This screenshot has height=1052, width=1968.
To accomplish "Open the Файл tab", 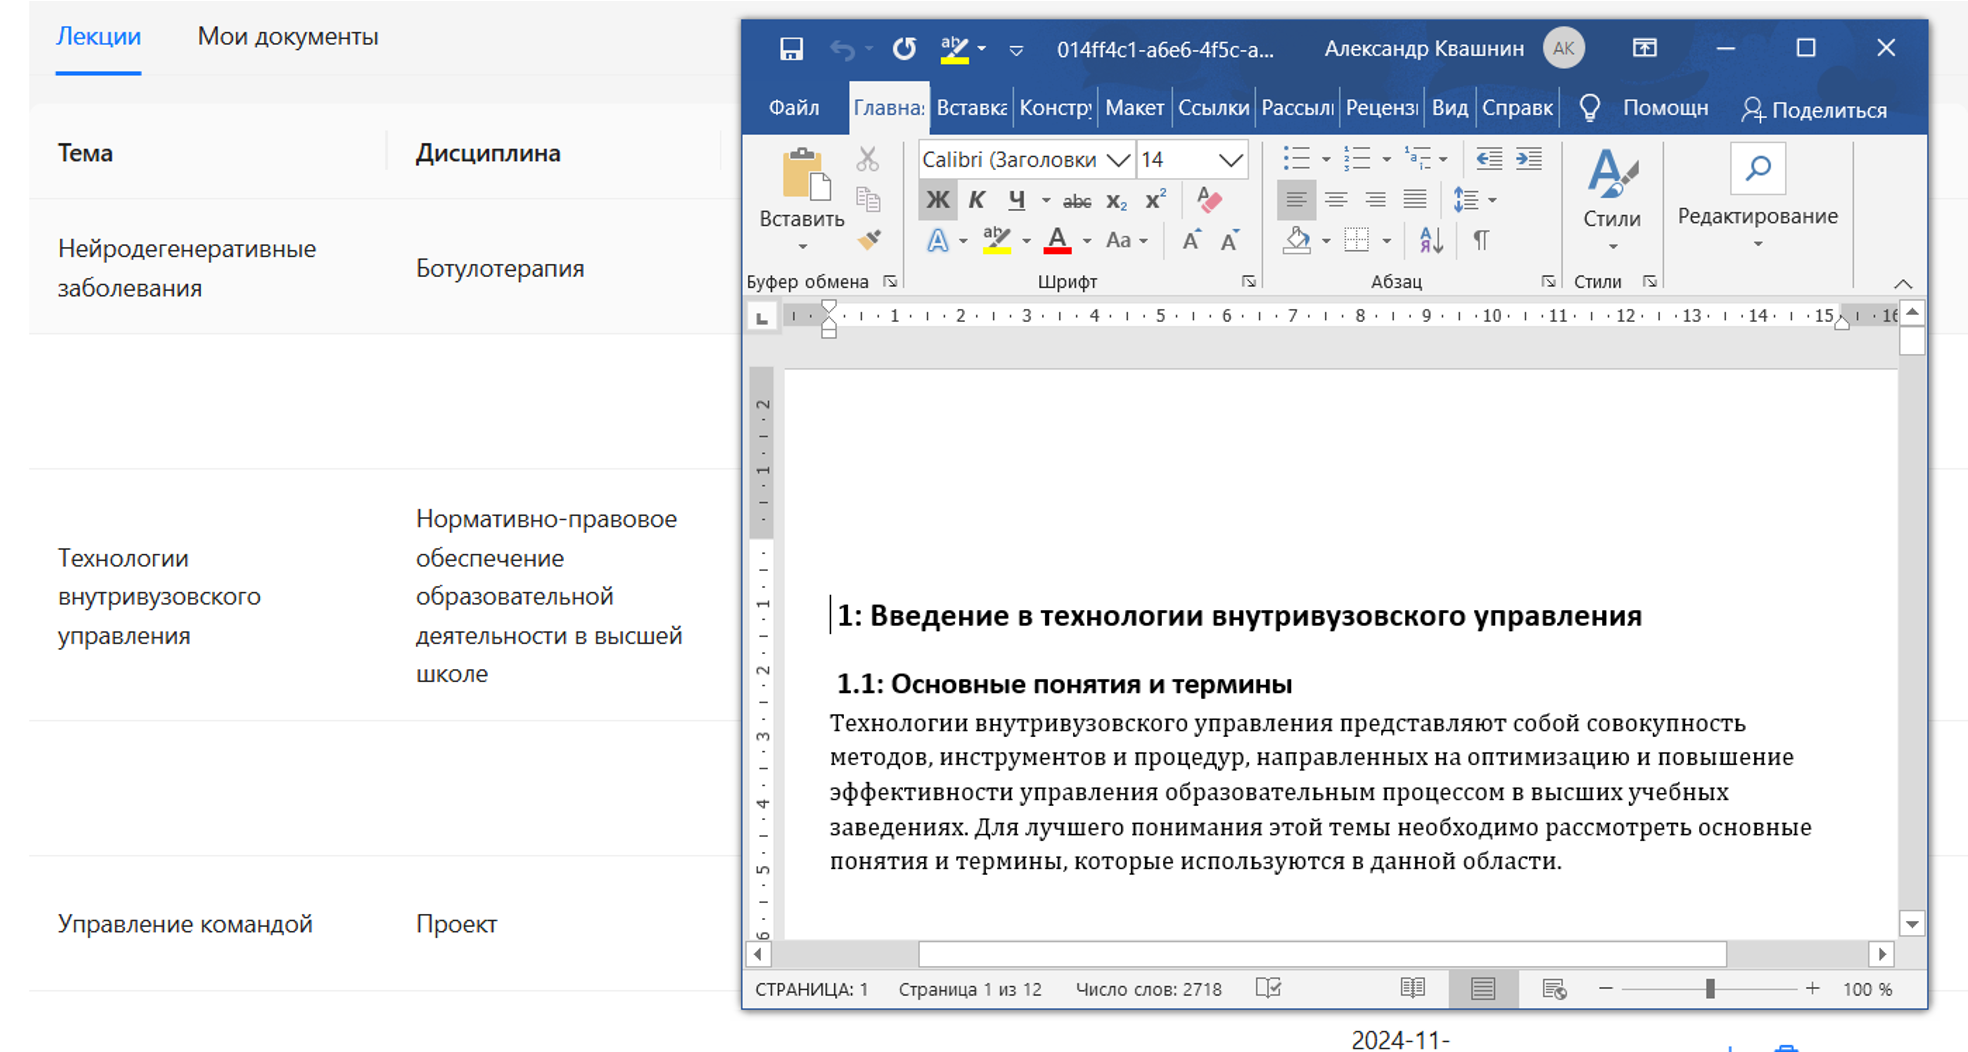I will pos(794,108).
